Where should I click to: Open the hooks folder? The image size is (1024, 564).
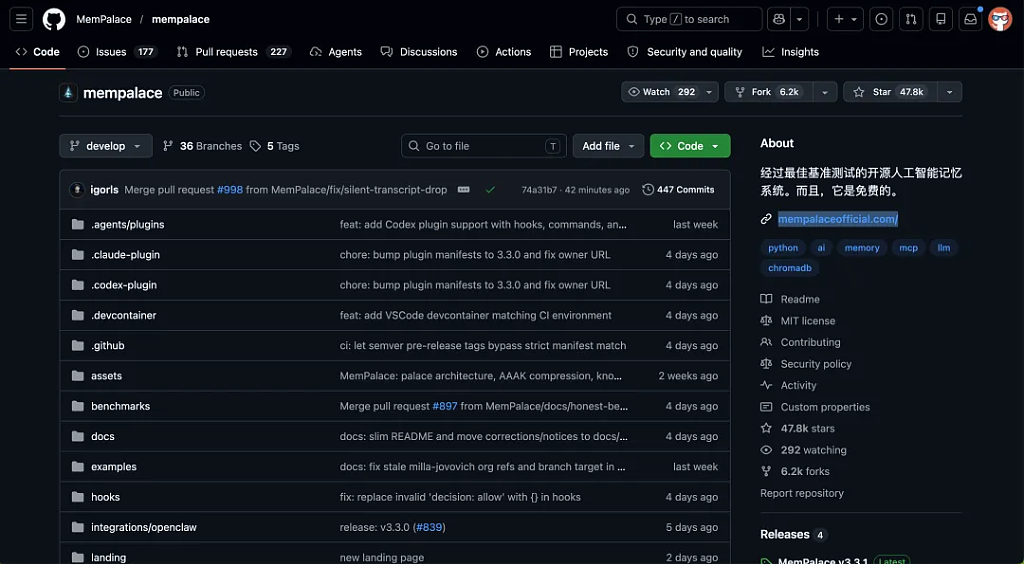click(x=106, y=497)
